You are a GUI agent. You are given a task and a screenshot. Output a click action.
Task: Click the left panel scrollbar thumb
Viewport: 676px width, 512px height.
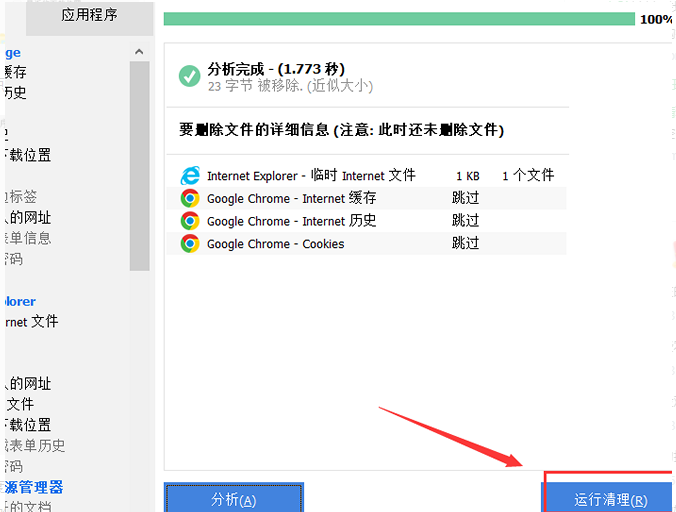pos(139,165)
